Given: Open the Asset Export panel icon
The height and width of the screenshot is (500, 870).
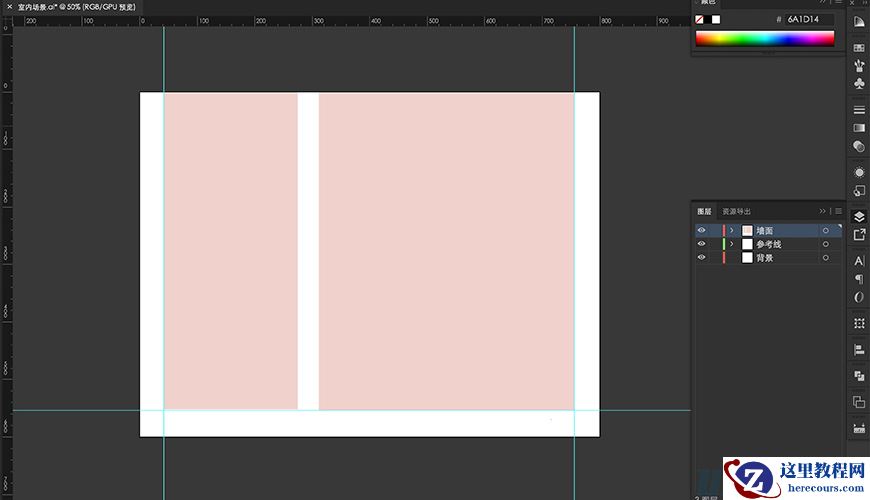Looking at the screenshot, I should pyautogui.click(x=859, y=234).
